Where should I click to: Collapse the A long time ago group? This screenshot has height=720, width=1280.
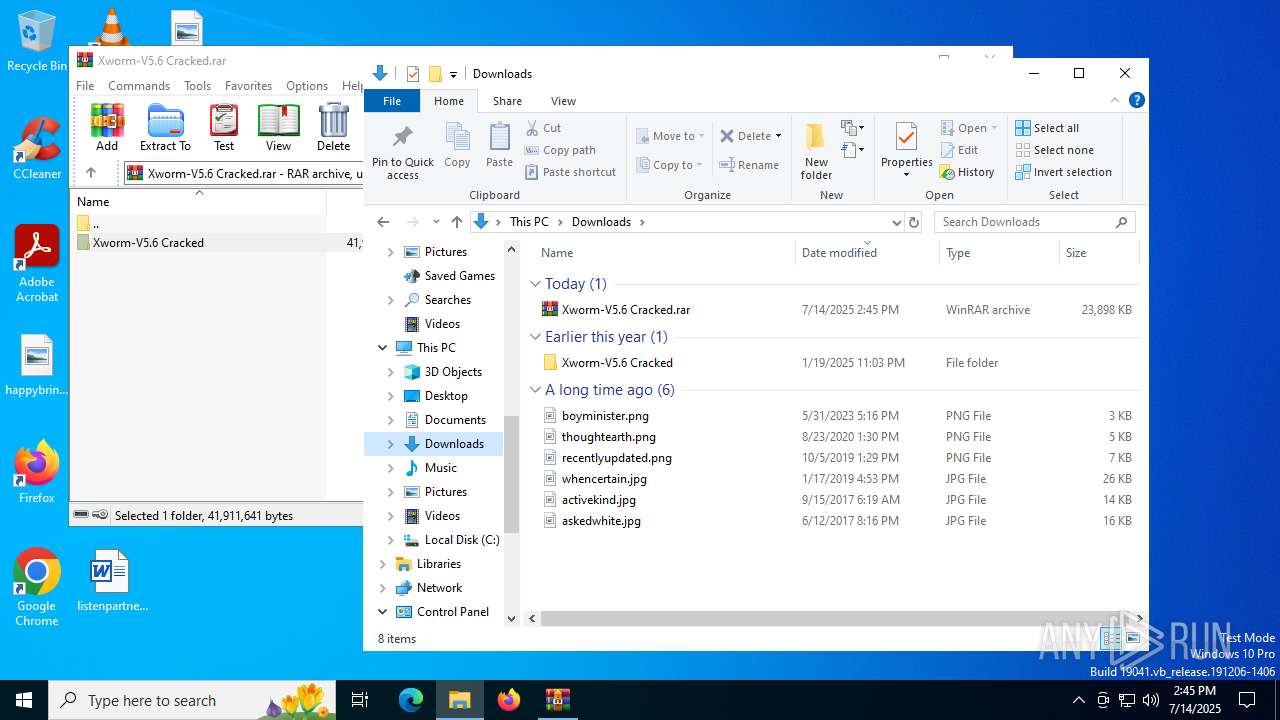pyautogui.click(x=535, y=390)
